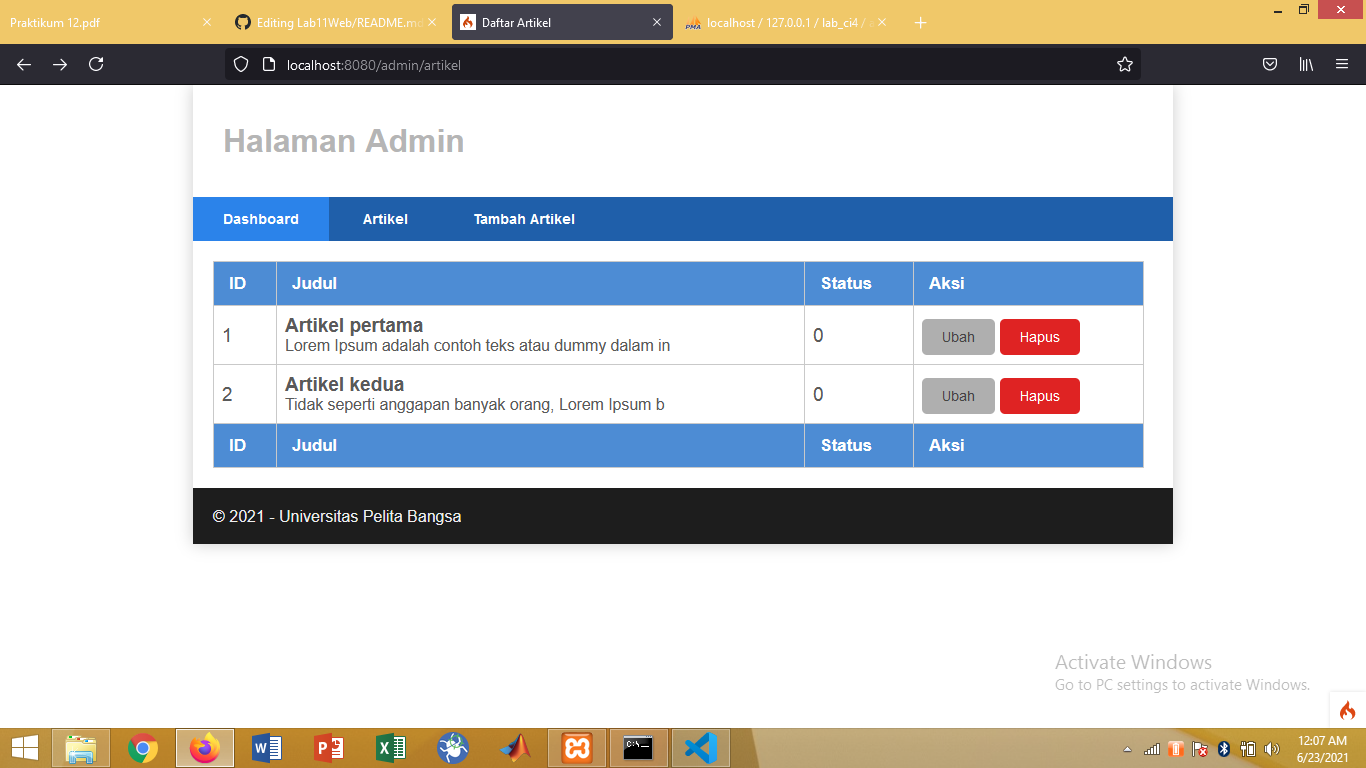Image resolution: width=1366 pixels, height=768 pixels.
Task: Bookmark this page using the star icon
Action: (1124, 64)
